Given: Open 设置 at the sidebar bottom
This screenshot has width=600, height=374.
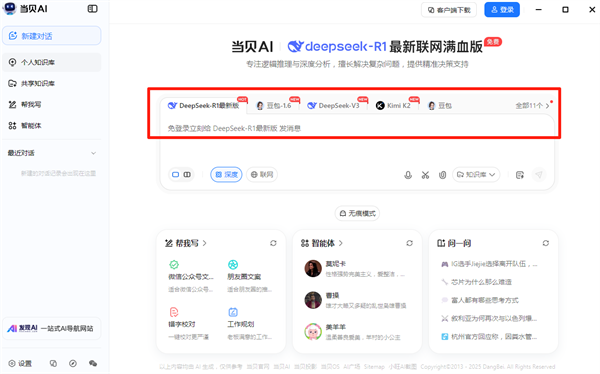Looking at the screenshot, I should coord(20,363).
